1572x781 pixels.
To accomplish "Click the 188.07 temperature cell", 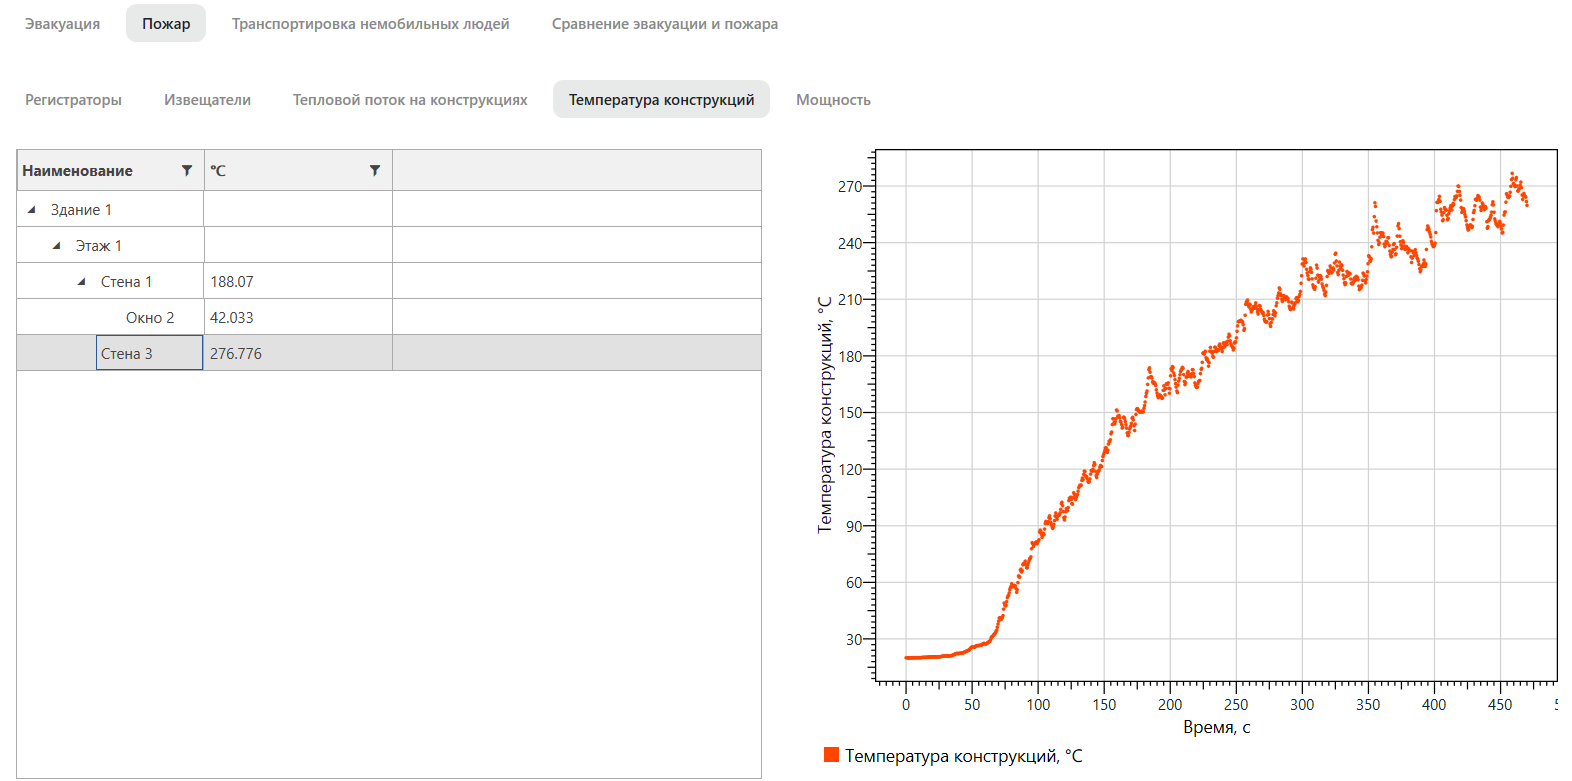I will pyautogui.click(x=298, y=282).
